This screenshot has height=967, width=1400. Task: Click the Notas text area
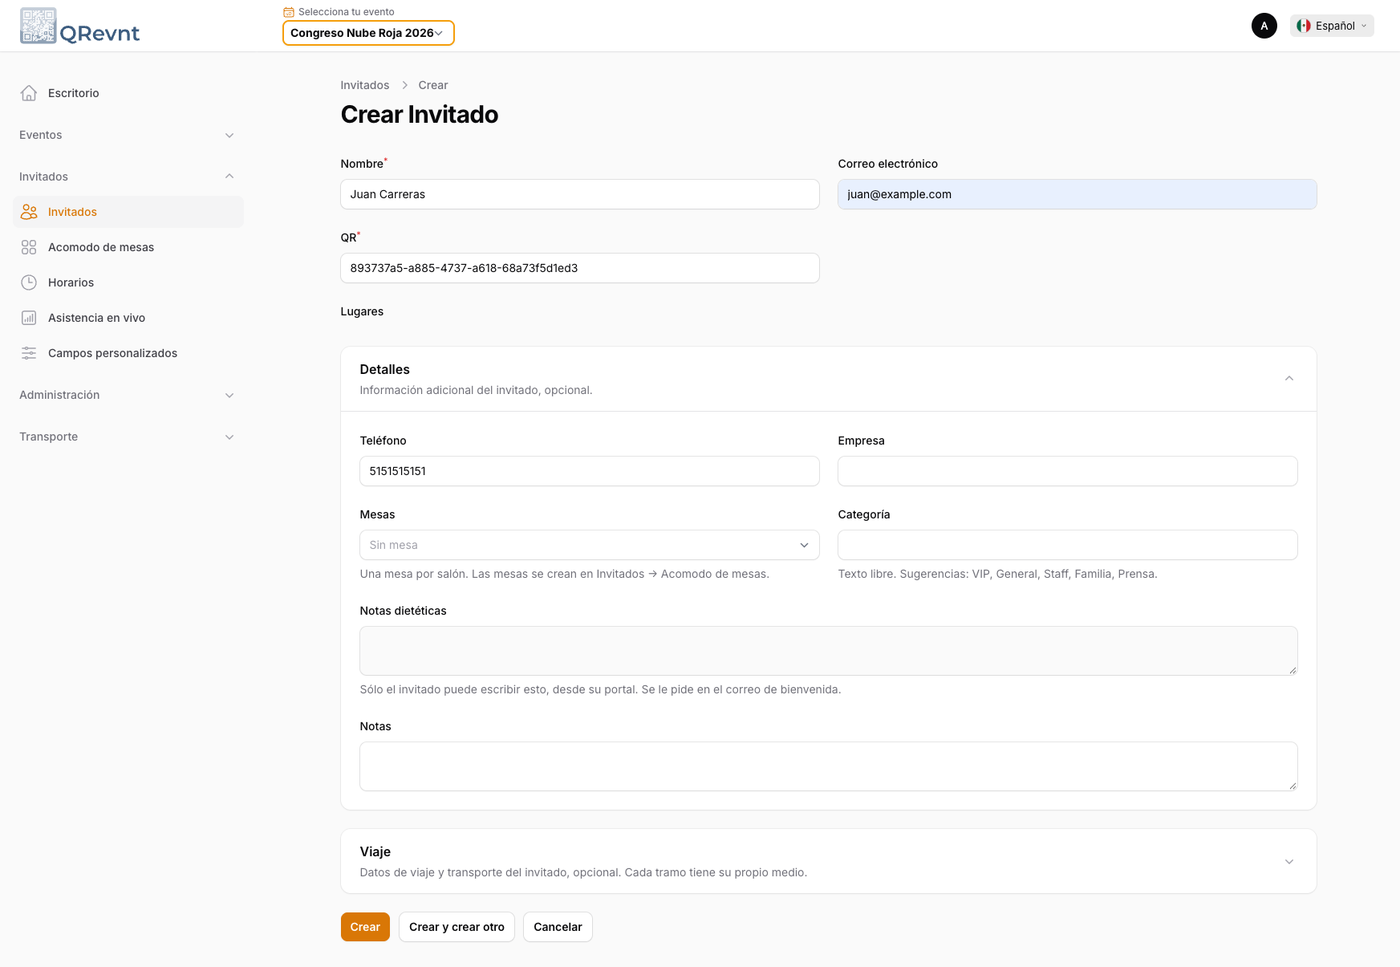pos(828,766)
